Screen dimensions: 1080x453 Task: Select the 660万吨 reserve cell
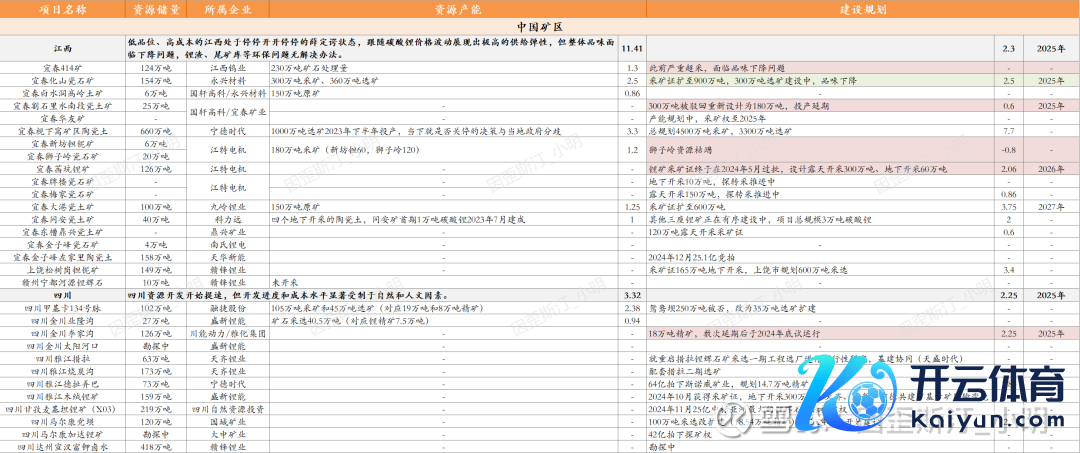point(156,130)
